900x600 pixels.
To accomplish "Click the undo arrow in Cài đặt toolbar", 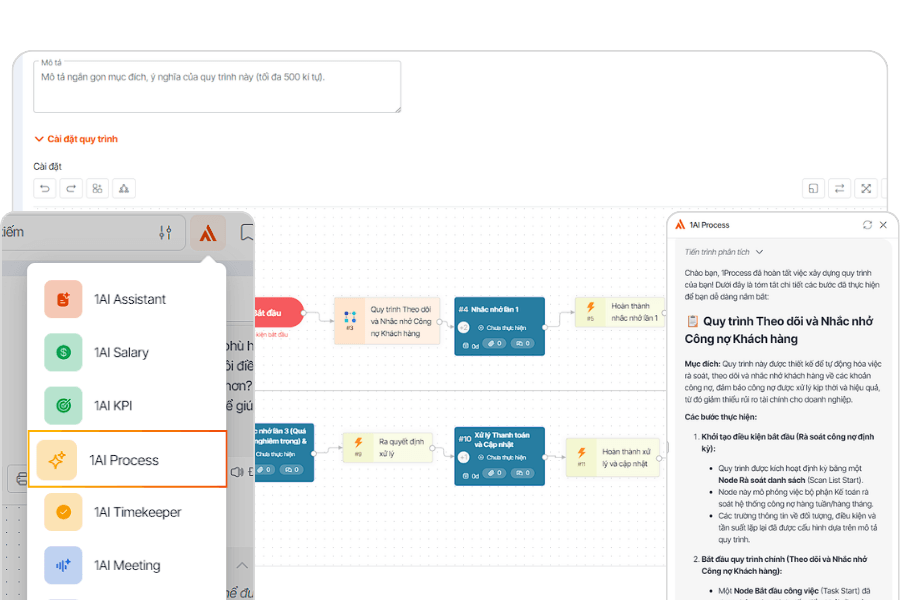I will pos(44,188).
